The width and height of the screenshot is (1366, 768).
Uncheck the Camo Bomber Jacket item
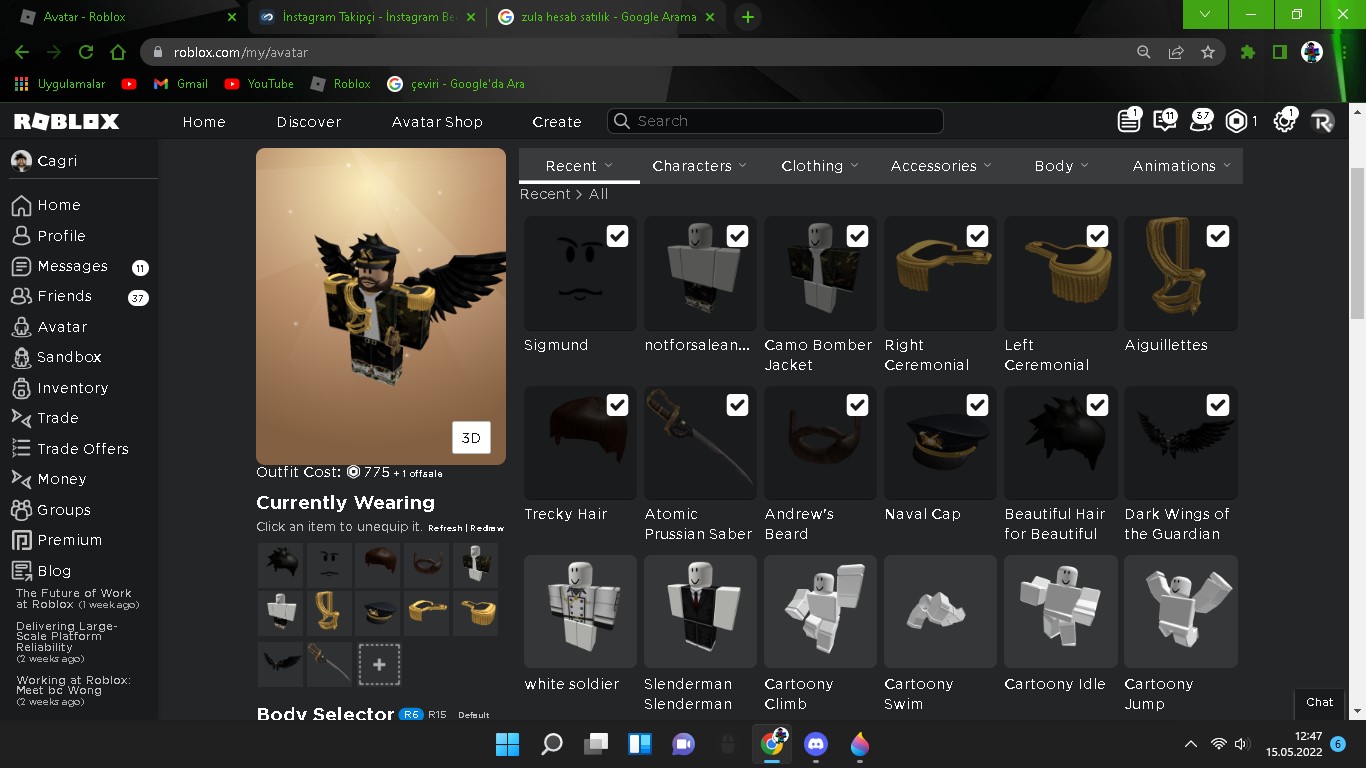(857, 236)
